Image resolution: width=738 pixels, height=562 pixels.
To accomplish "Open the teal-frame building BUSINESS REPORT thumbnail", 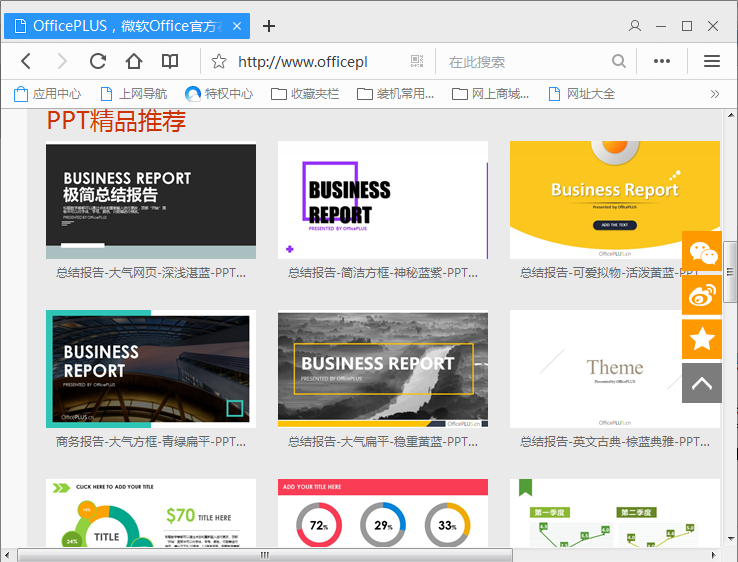I will 151,369.
